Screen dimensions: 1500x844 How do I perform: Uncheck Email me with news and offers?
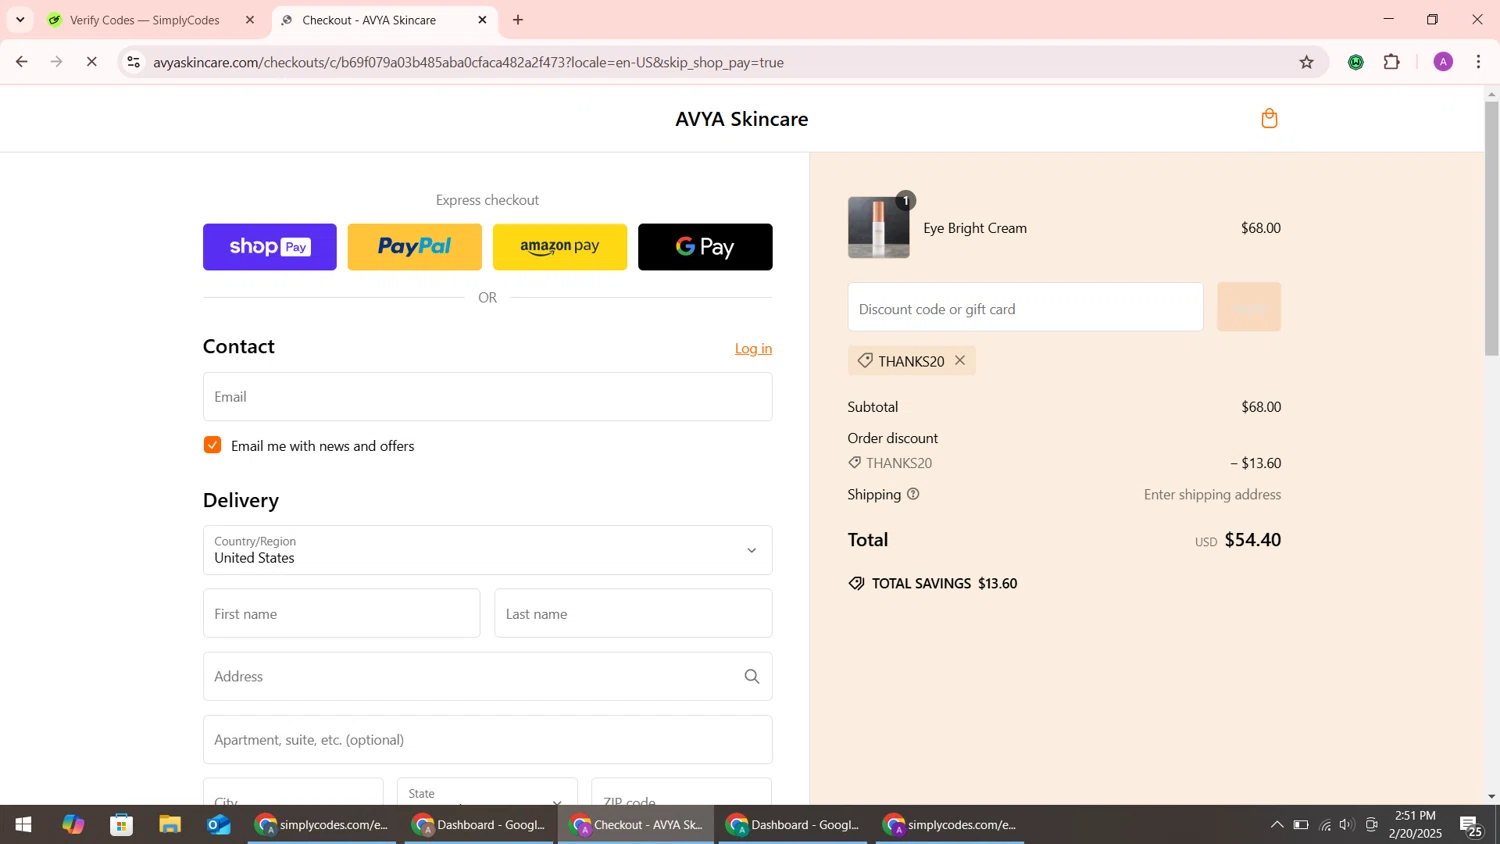[x=212, y=445]
